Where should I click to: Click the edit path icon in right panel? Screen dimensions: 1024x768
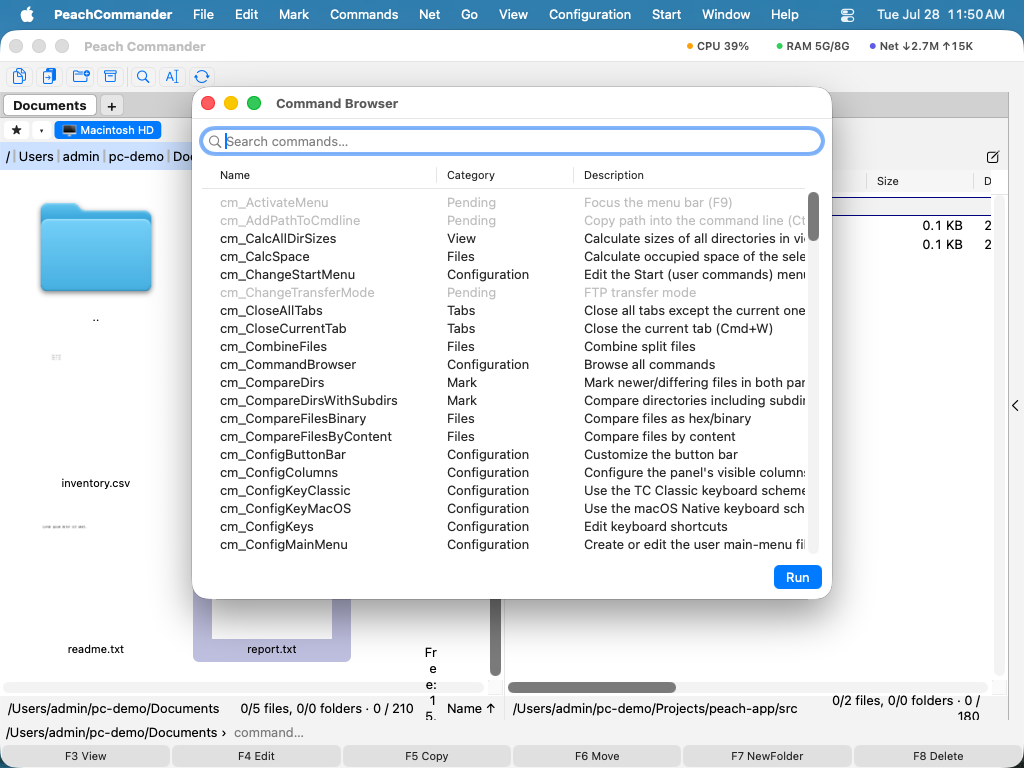point(993,157)
